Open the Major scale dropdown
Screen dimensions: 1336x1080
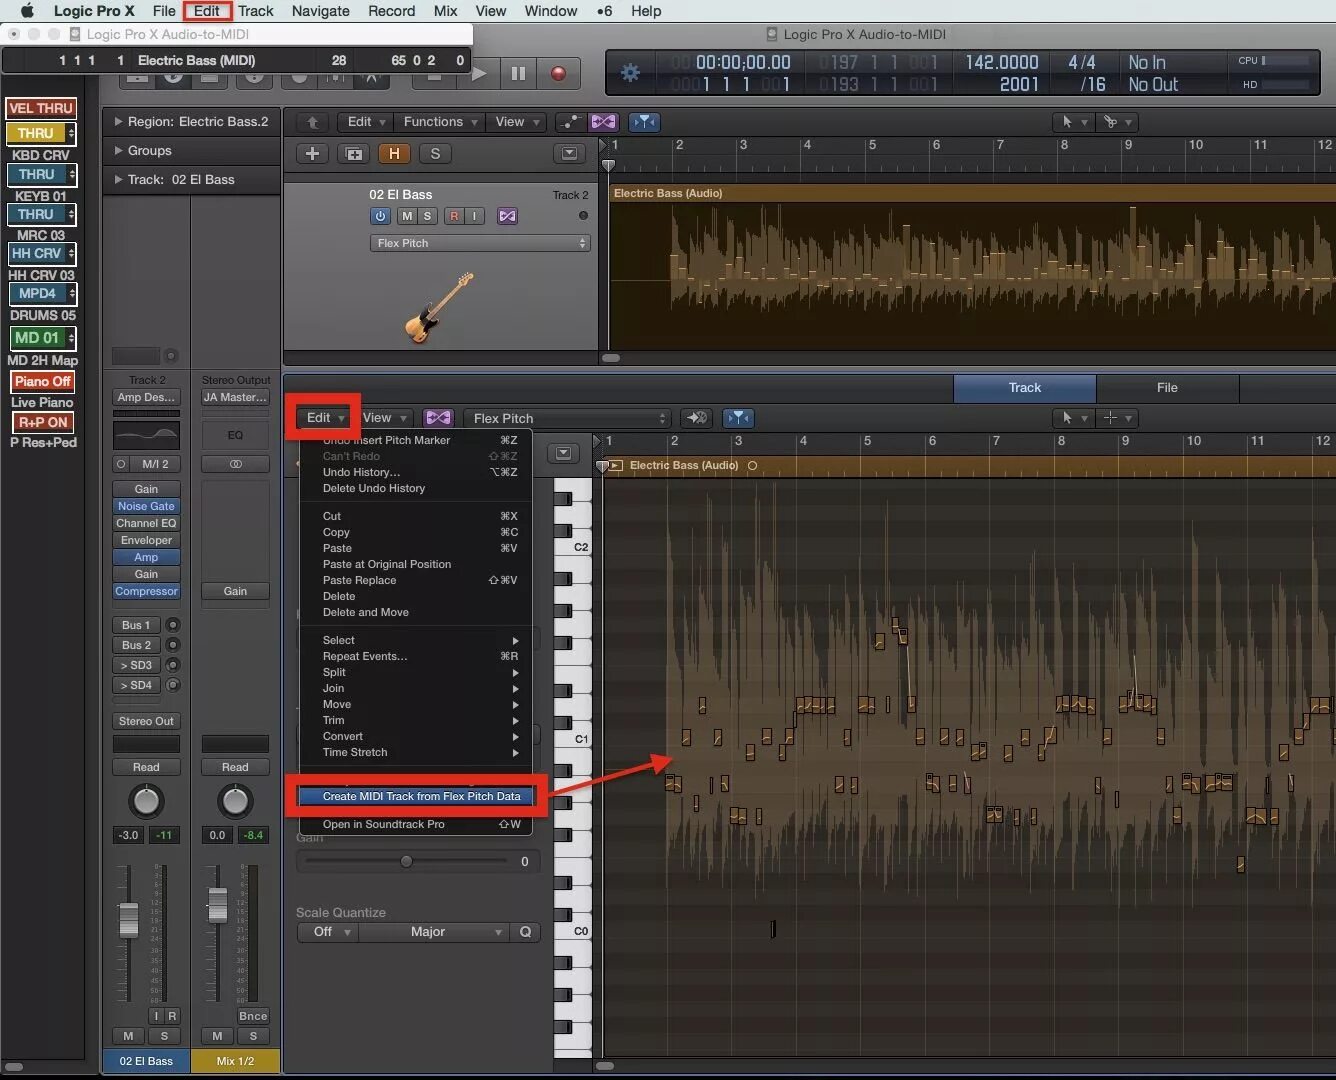[434, 932]
